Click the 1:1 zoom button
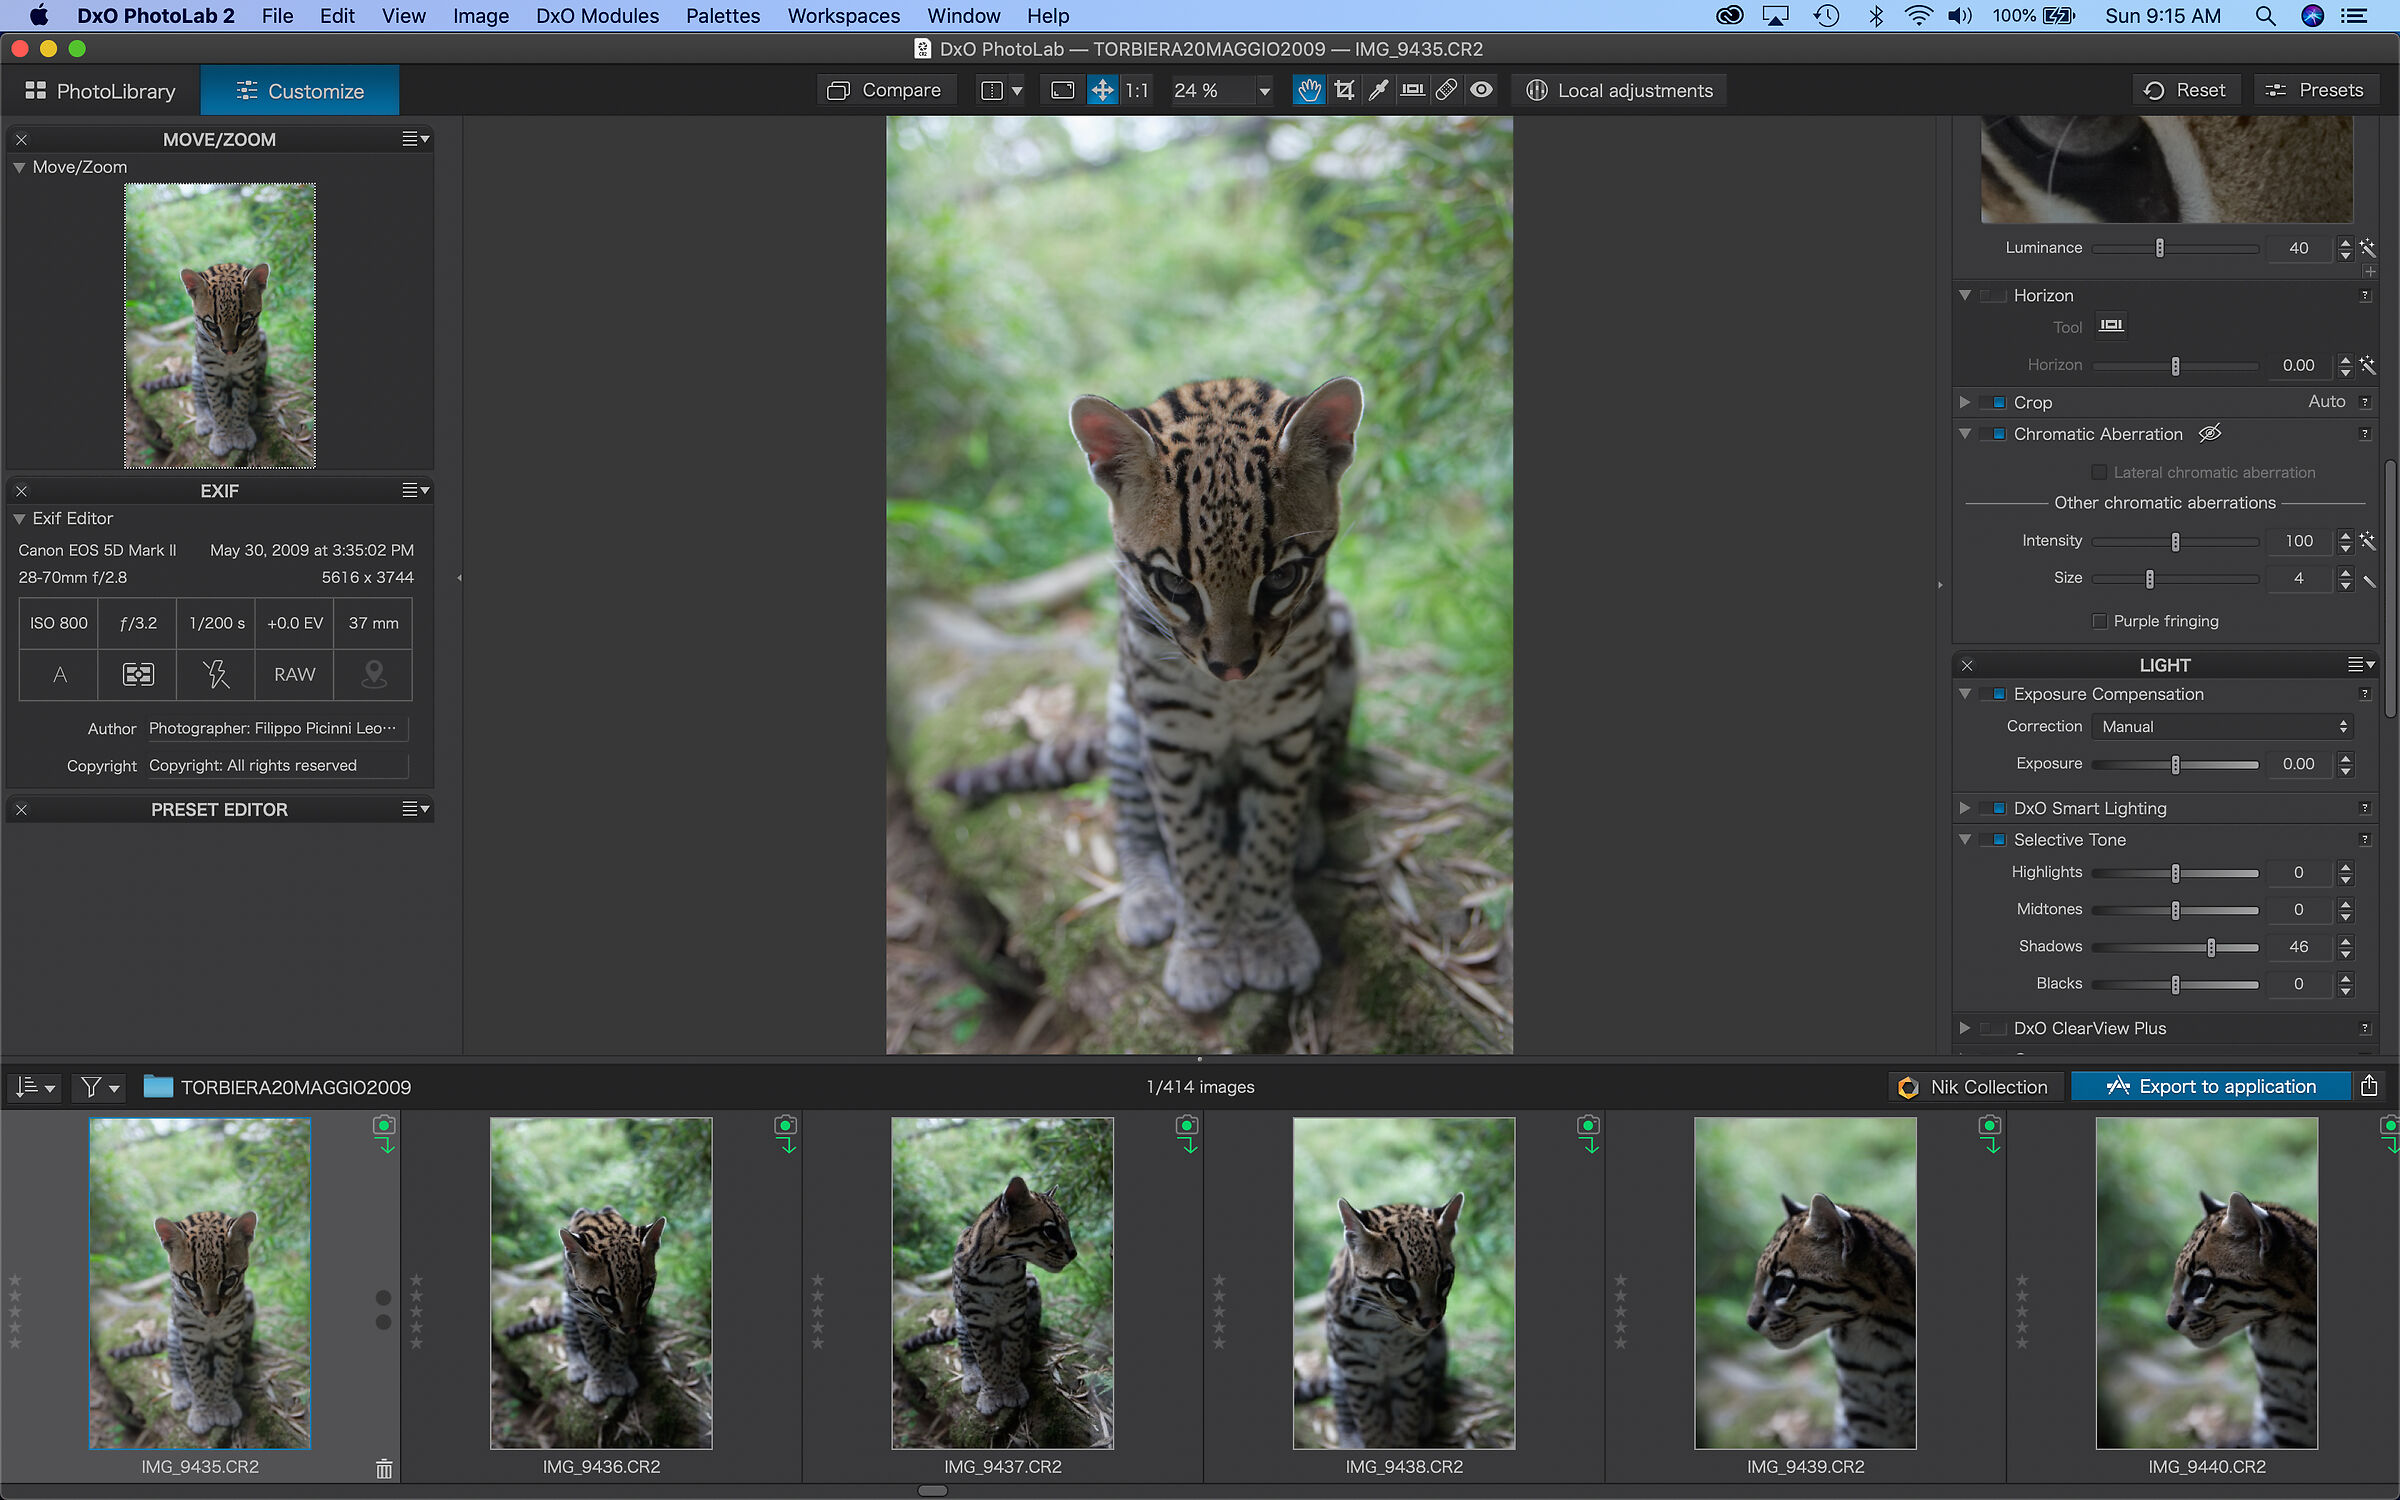The image size is (2400, 1500). click(x=1137, y=90)
